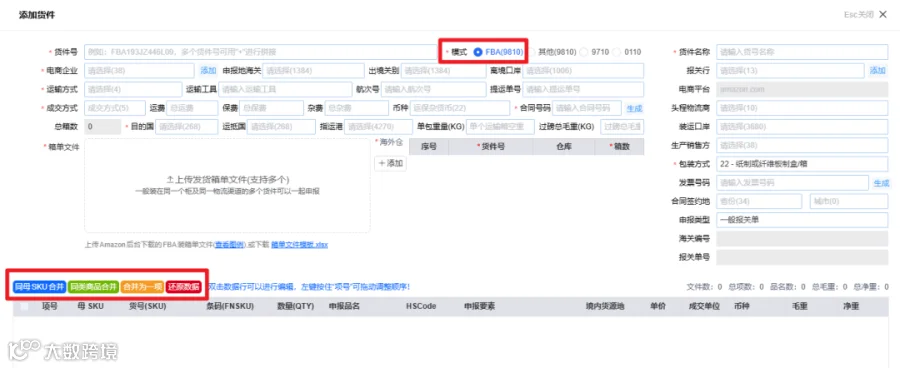
Task: Click the 货号(SKU) column header
Action: pyautogui.click(x=148, y=307)
